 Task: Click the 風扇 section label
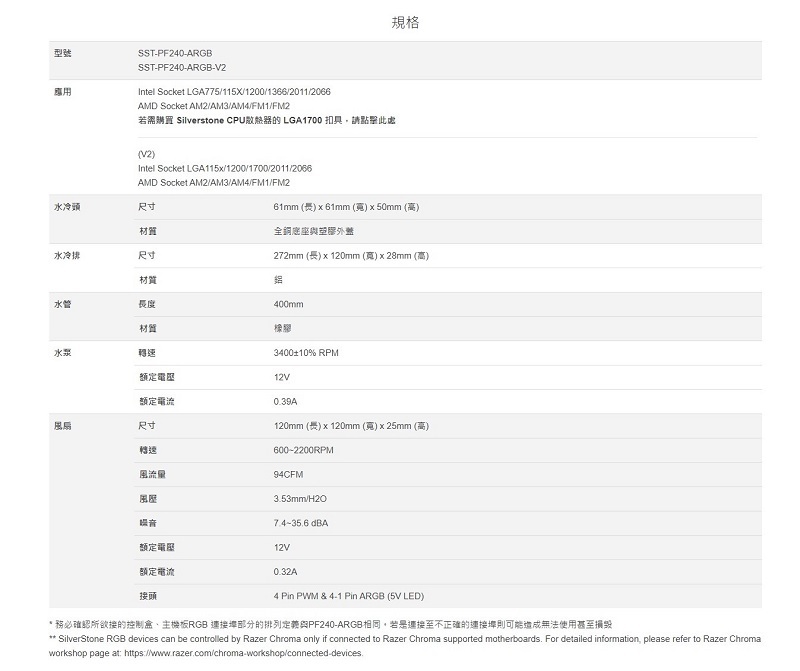[62, 426]
